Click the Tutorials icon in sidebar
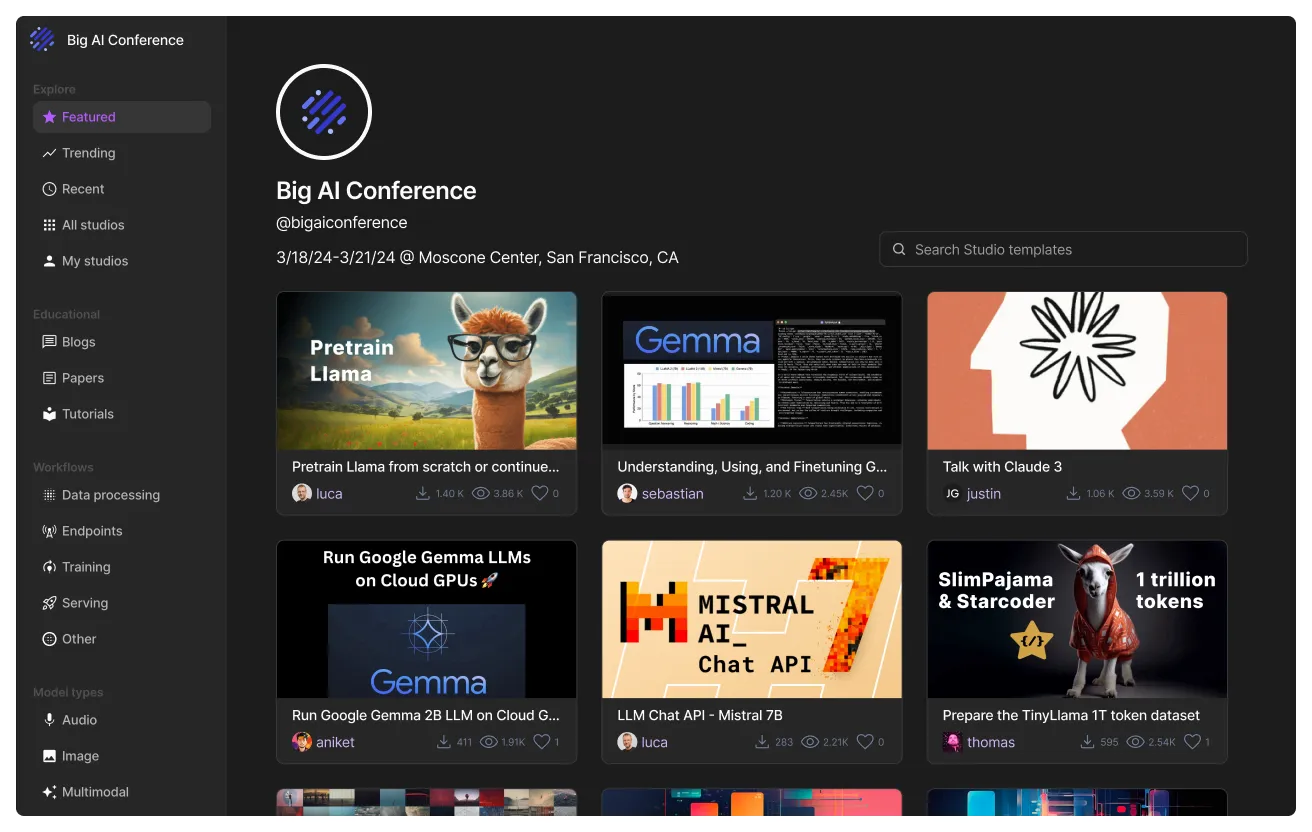This screenshot has height=832, width=1312. tap(49, 414)
